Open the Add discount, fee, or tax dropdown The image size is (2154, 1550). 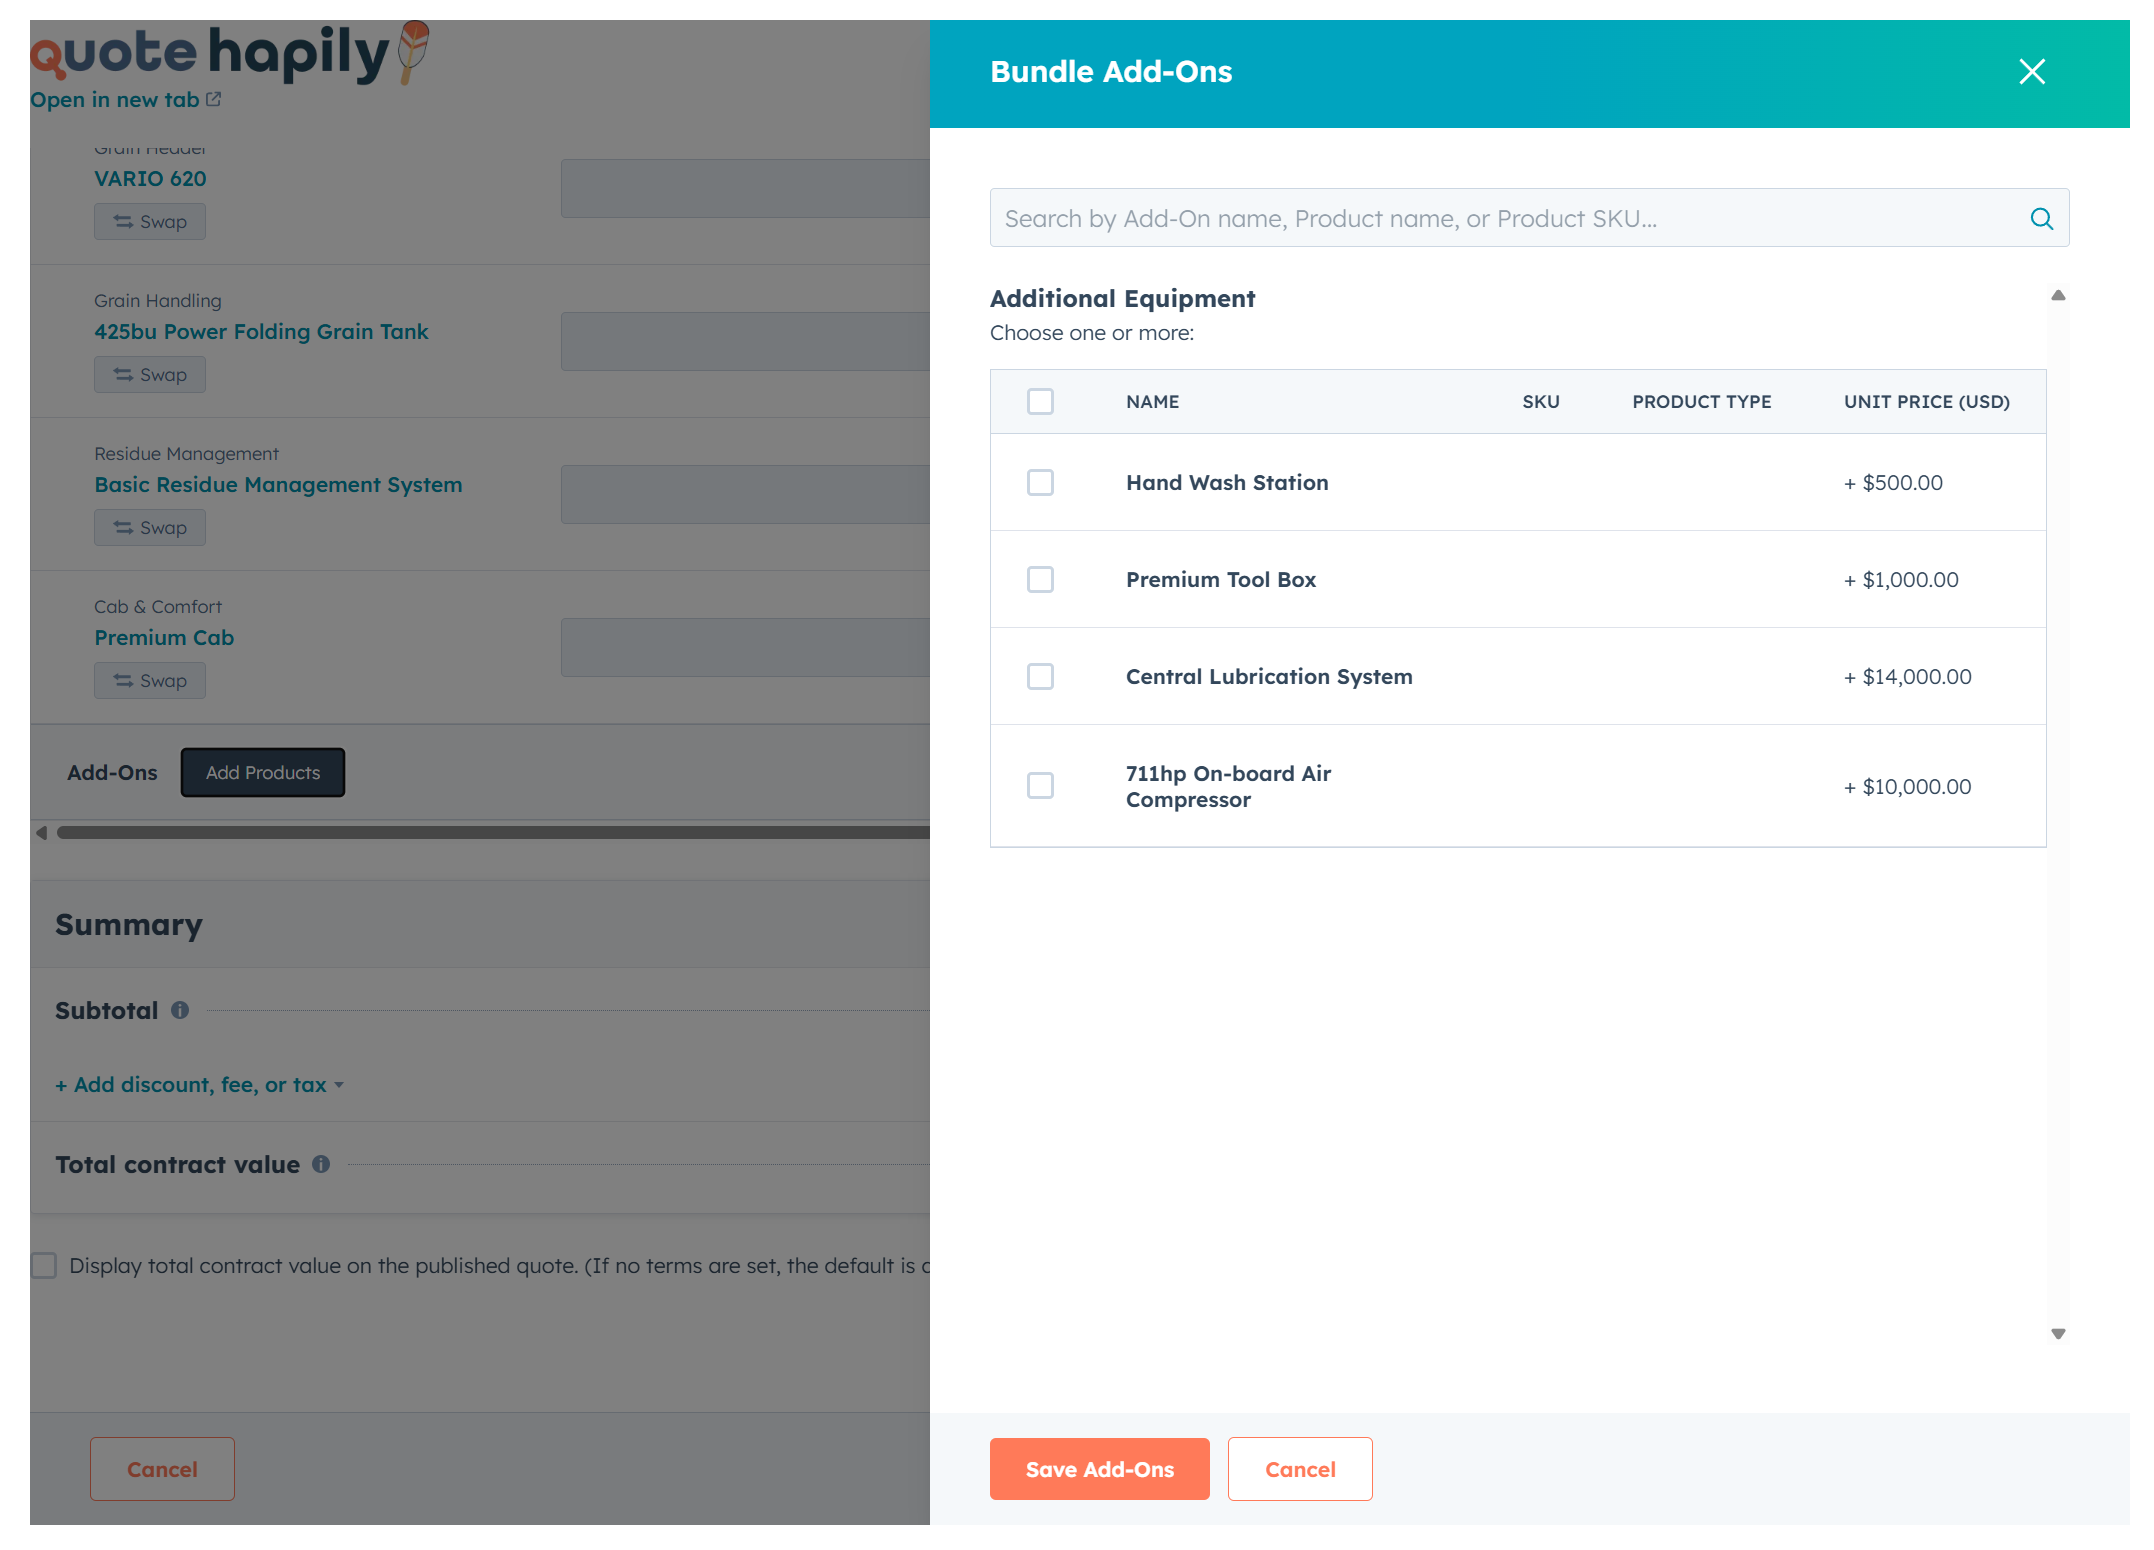point(198,1084)
